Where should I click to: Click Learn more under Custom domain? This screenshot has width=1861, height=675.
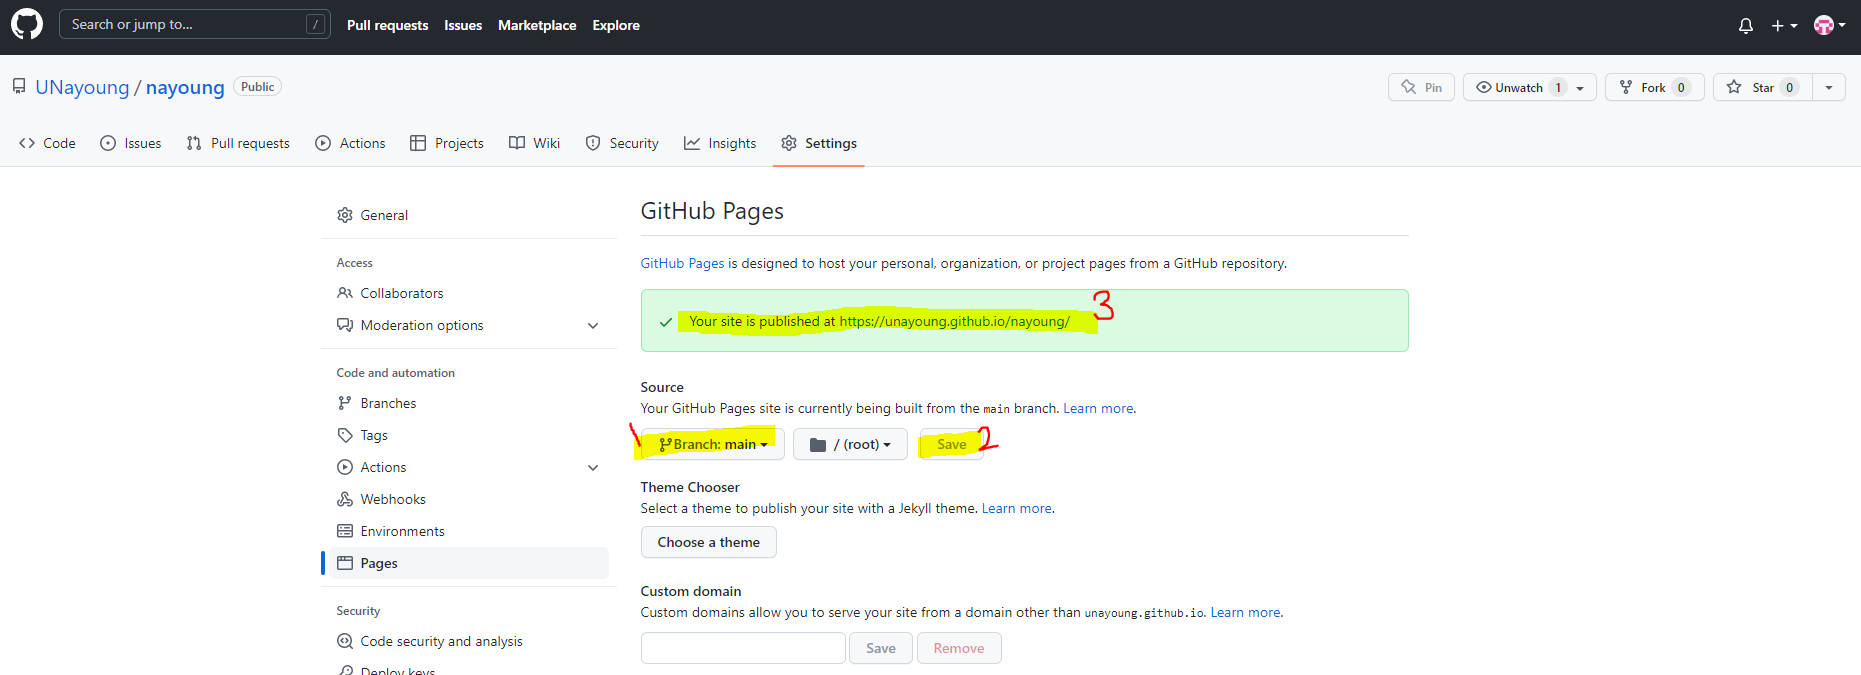coord(1245,612)
